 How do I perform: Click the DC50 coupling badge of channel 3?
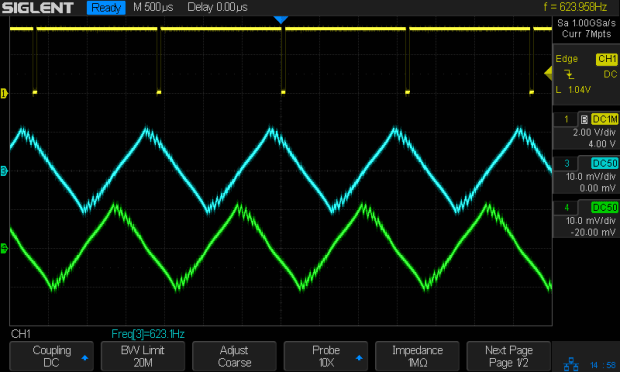605,163
